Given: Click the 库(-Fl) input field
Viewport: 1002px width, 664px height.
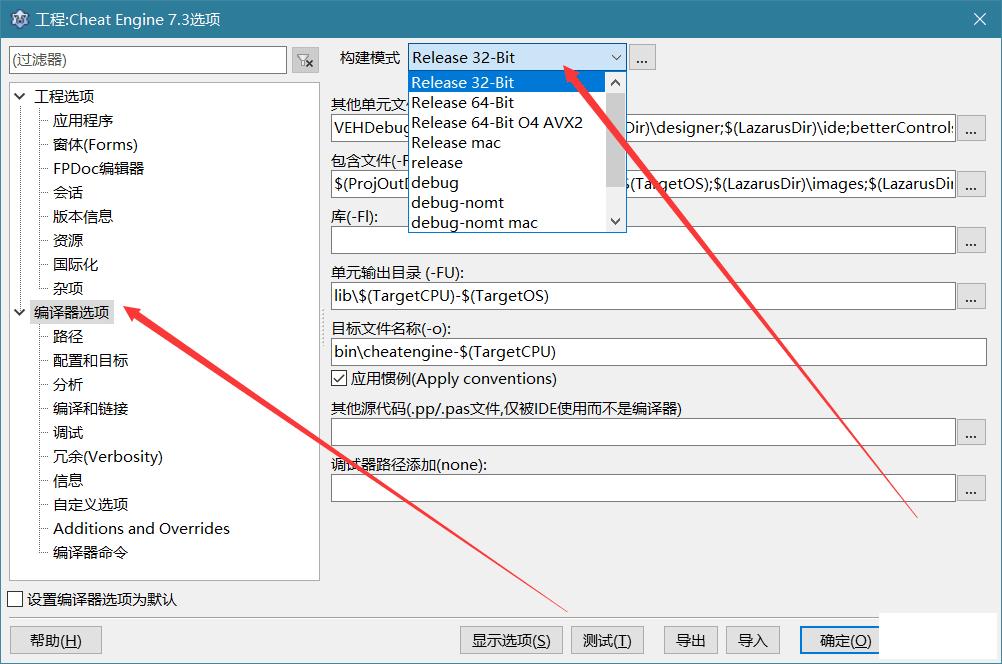Looking at the screenshot, I should (644, 240).
